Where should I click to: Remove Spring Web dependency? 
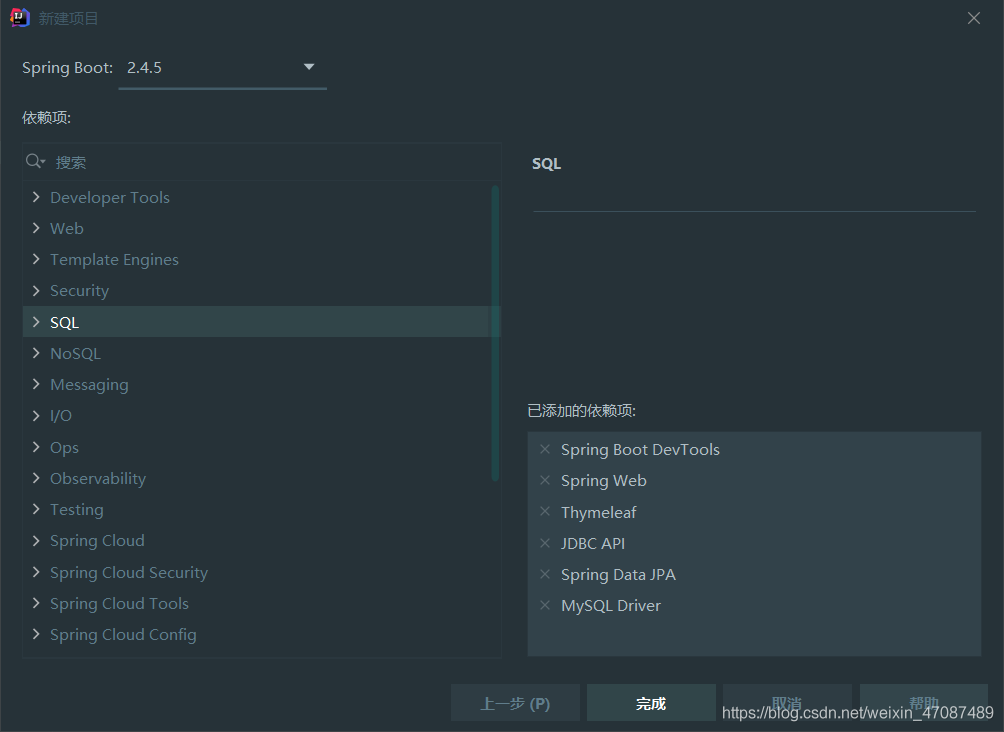(545, 480)
